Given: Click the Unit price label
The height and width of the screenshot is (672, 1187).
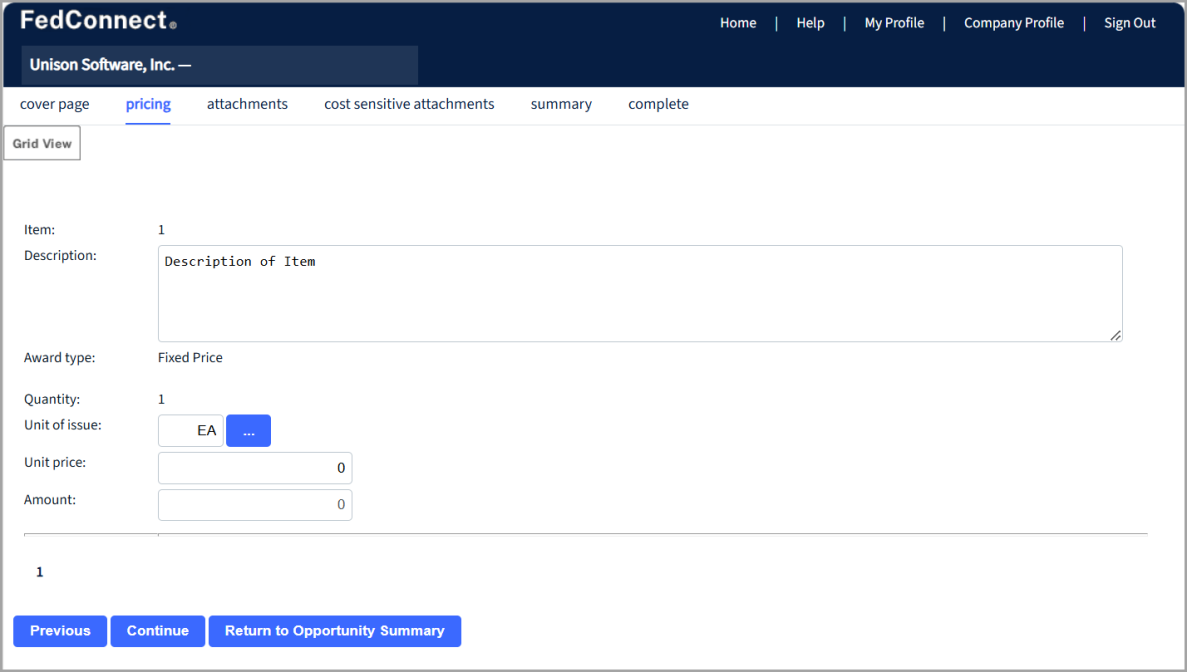Looking at the screenshot, I should point(55,462).
